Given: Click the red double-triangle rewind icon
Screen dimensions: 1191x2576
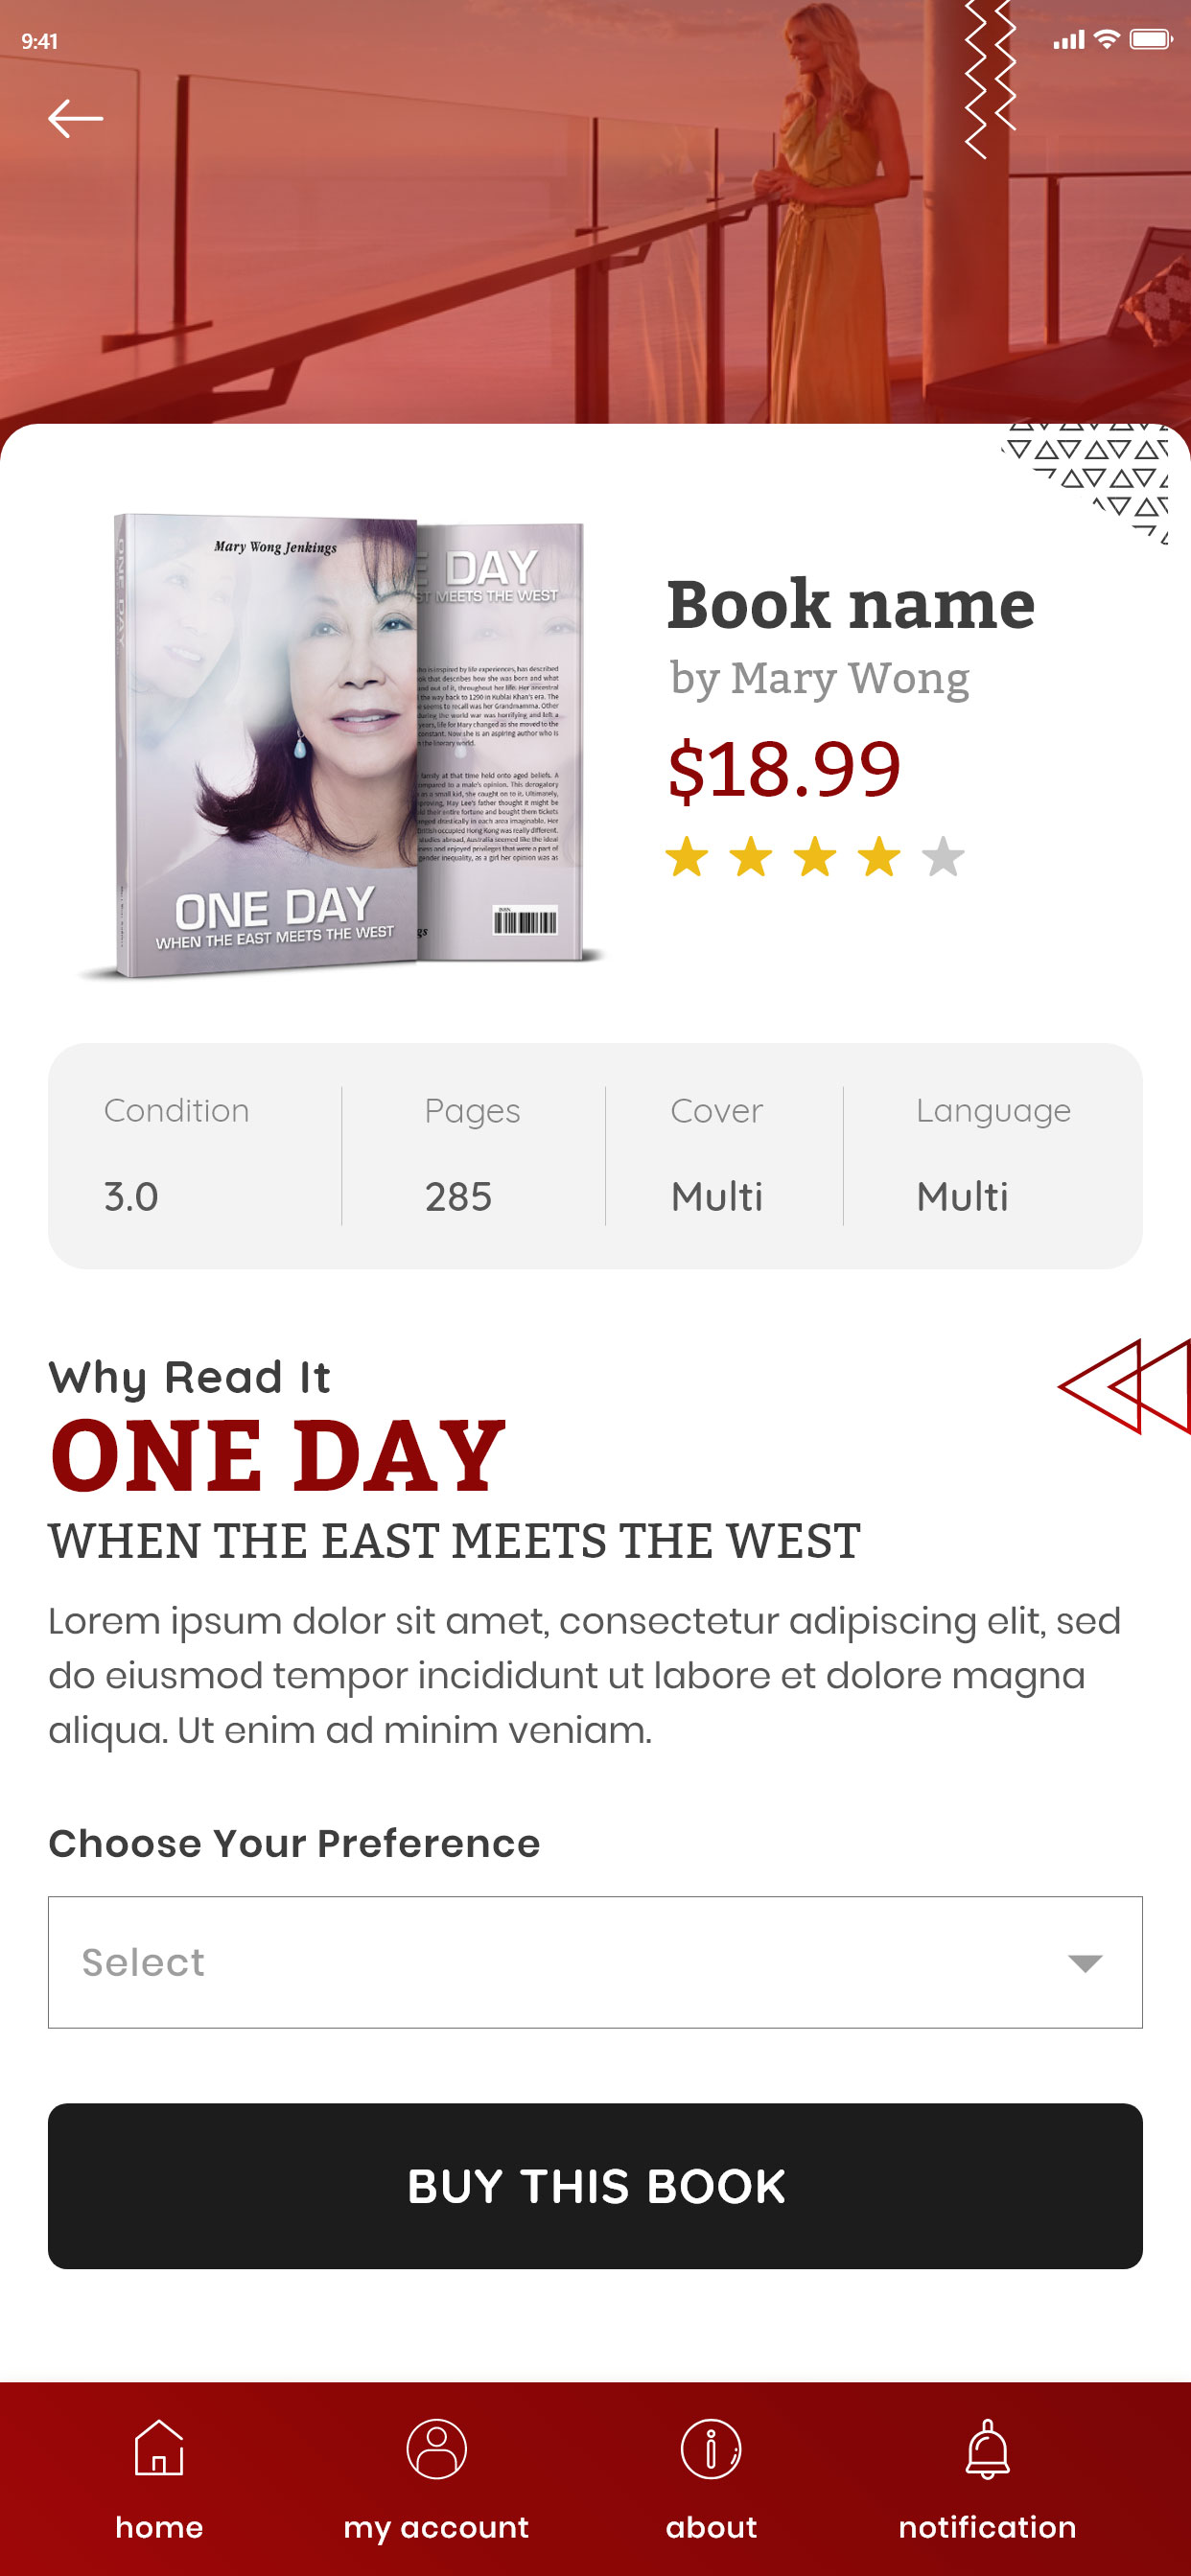Looking at the screenshot, I should (1126, 1386).
